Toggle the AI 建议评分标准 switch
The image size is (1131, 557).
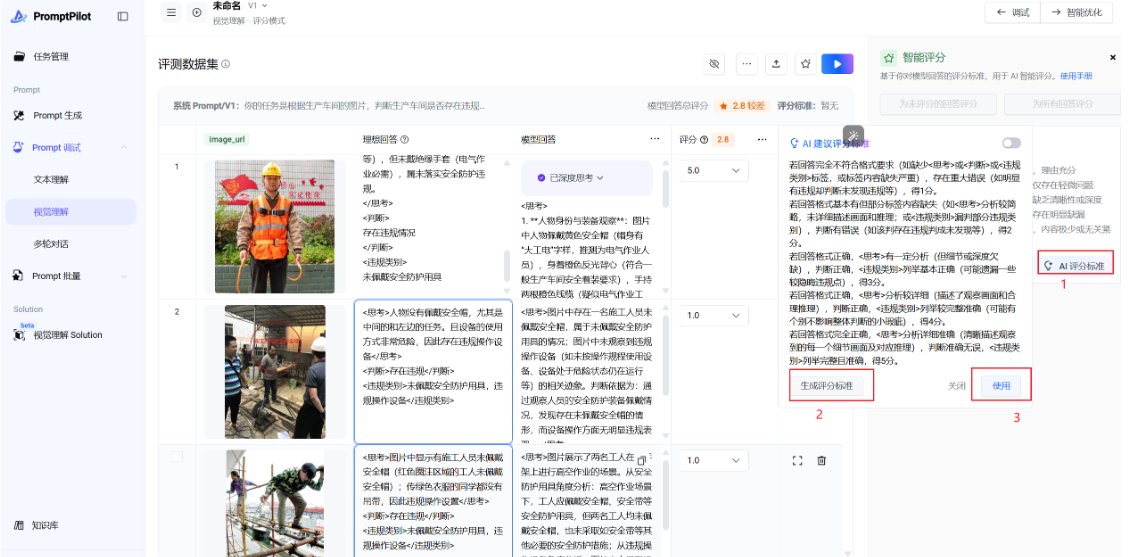click(x=1011, y=143)
